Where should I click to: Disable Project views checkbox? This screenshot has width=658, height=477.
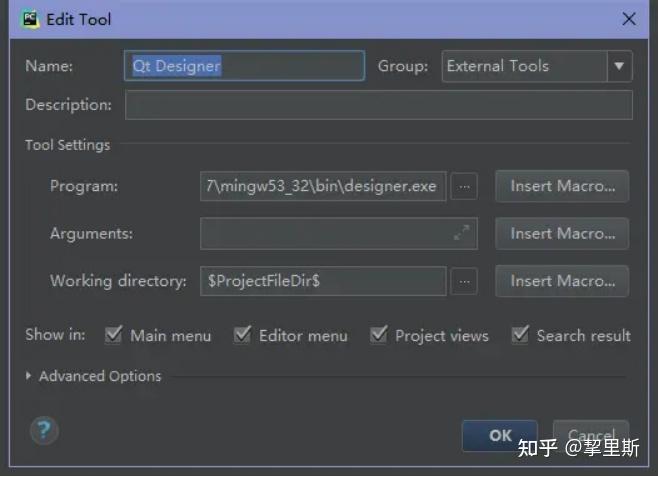pyautogui.click(x=378, y=335)
